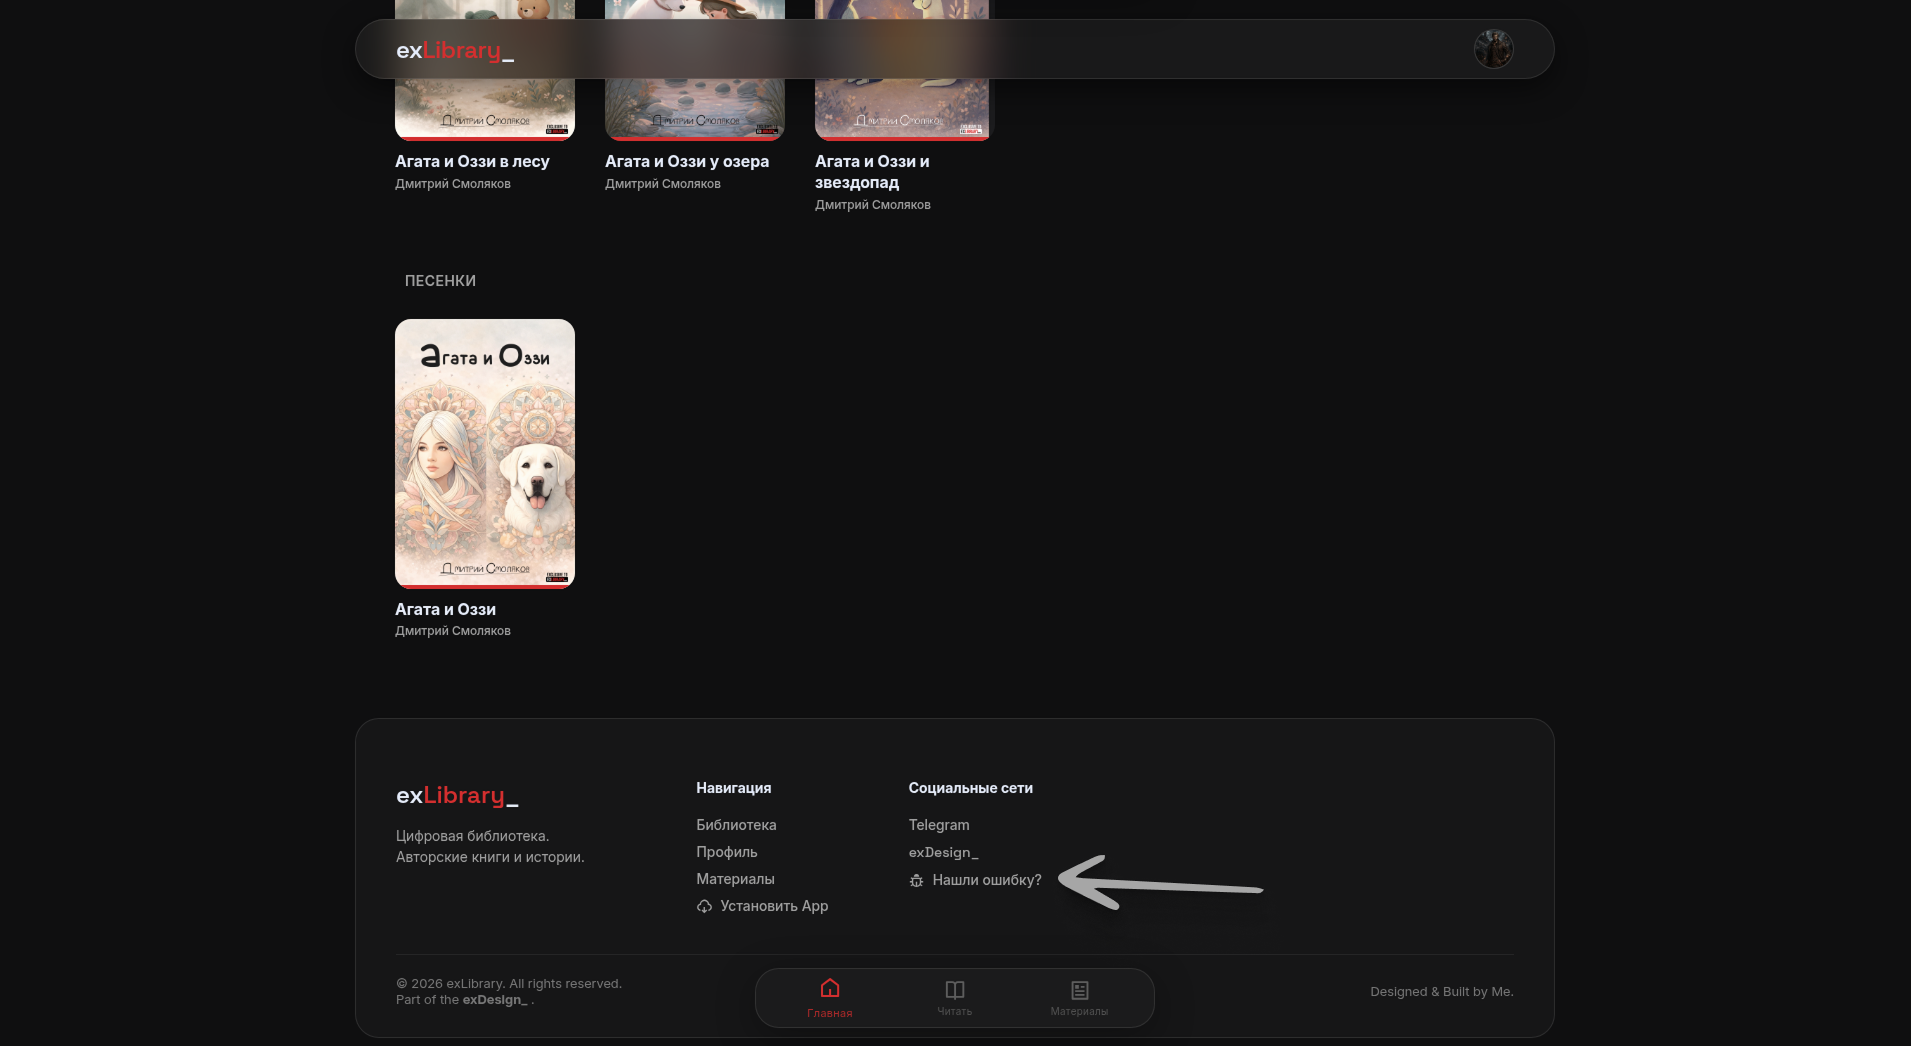
Task: Click the home icon in bottom navigation
Action: (829, 989)
